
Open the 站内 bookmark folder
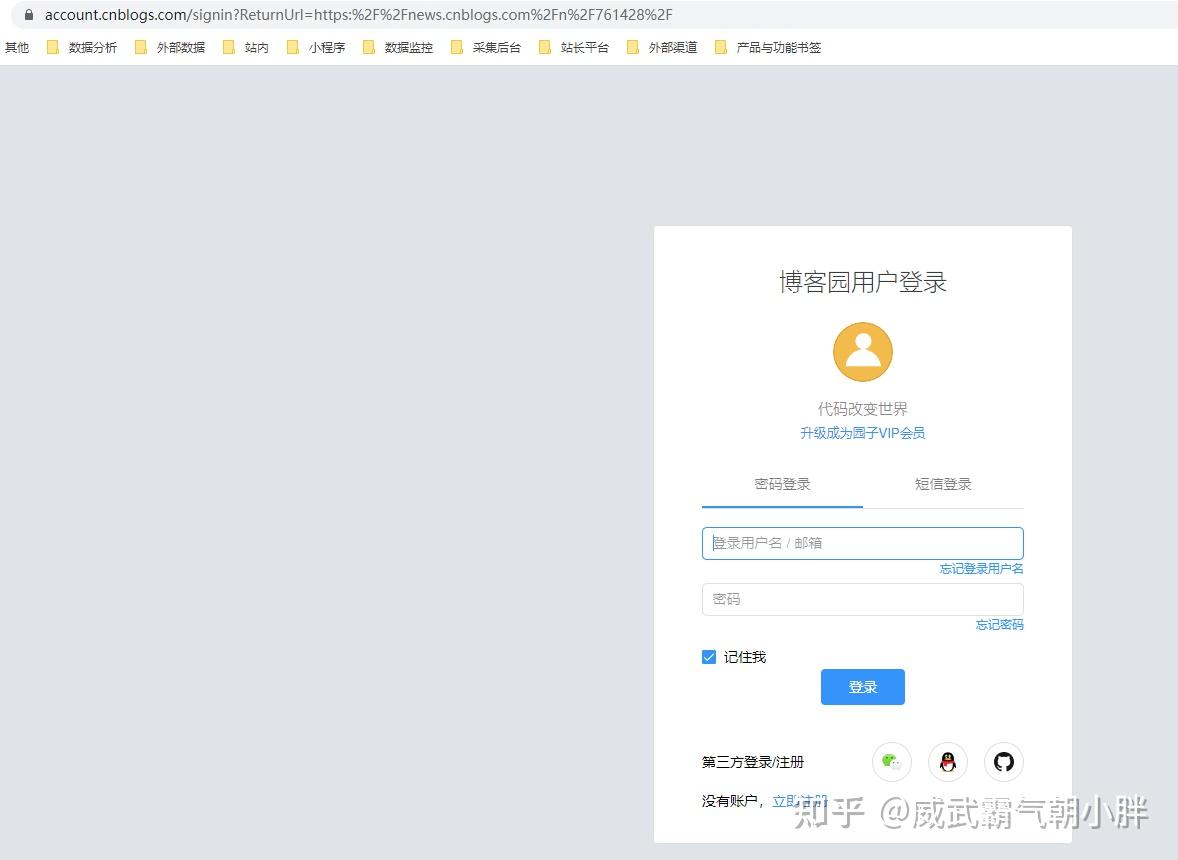coord(246,47)
